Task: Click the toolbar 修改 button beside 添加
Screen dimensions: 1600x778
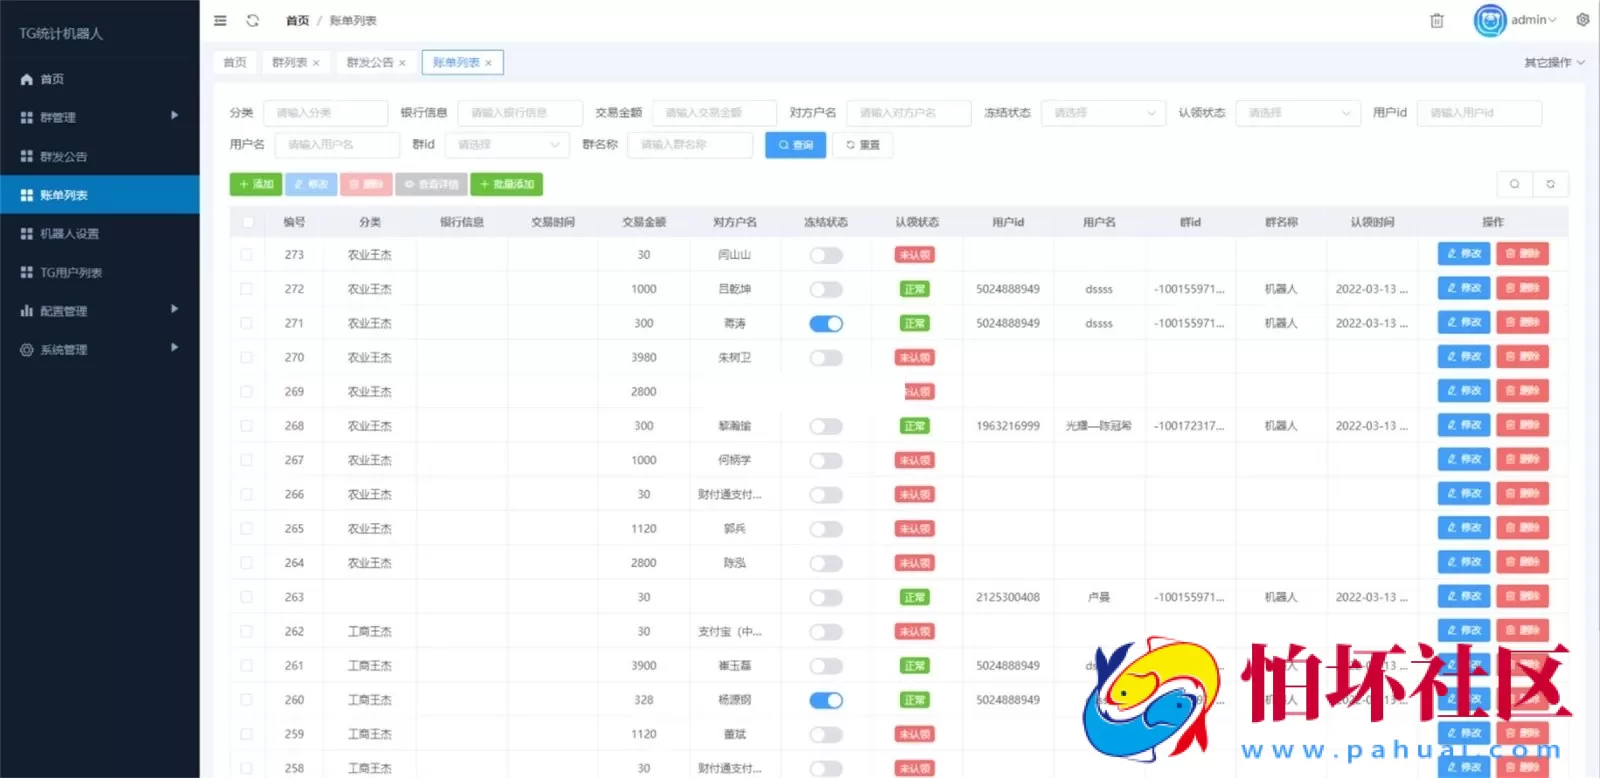Action: tap(311, 184)
